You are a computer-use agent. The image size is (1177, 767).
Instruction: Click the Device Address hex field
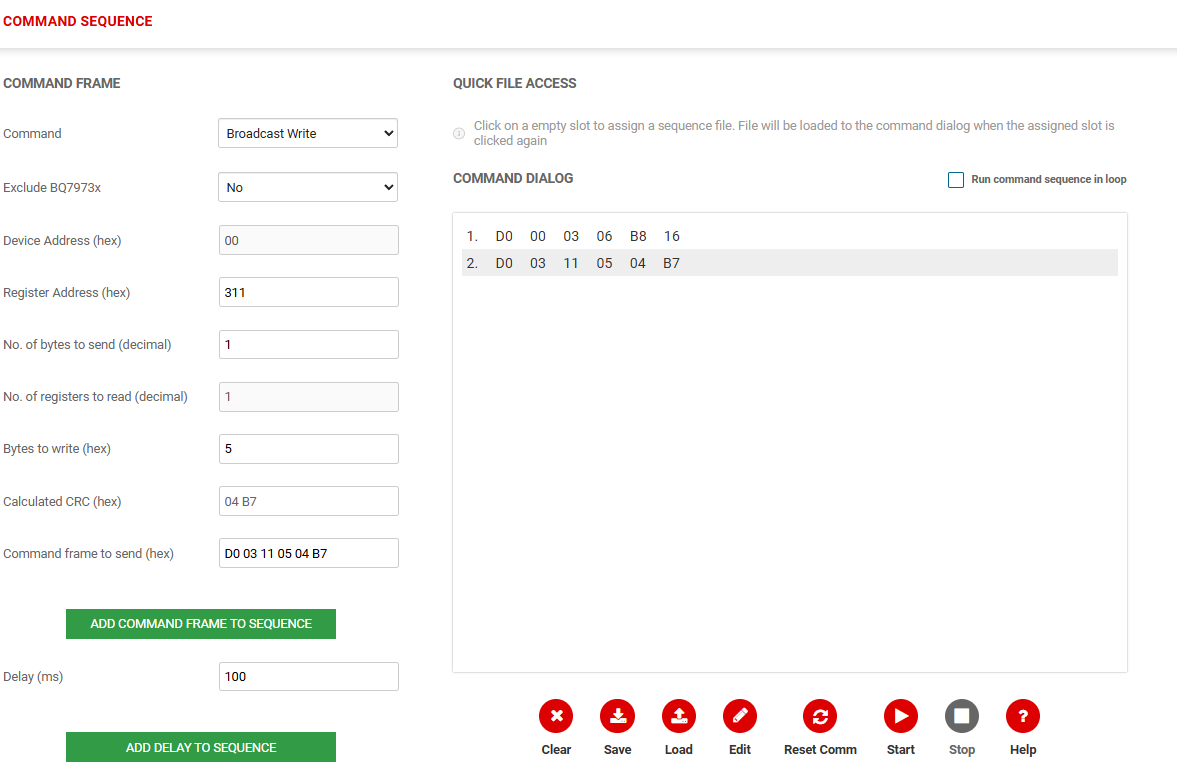309,240
